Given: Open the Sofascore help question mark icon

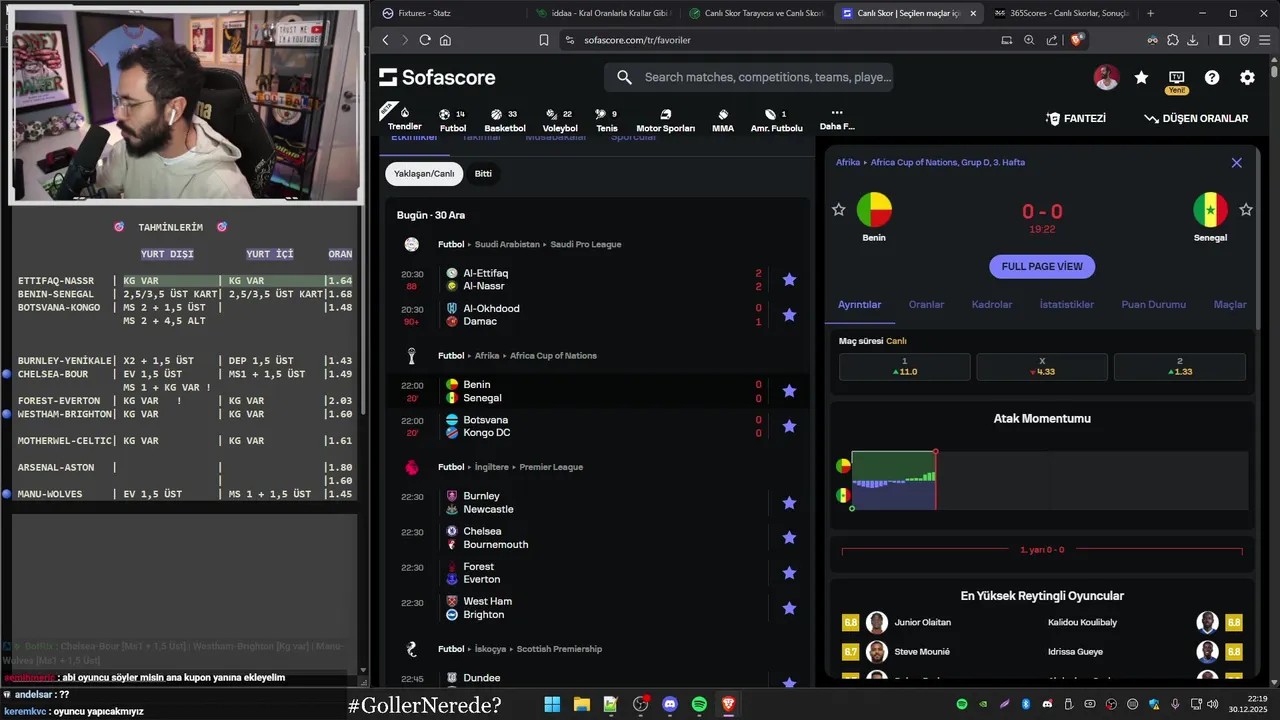Looking at the screenshot, I should tap(1212, 77).
